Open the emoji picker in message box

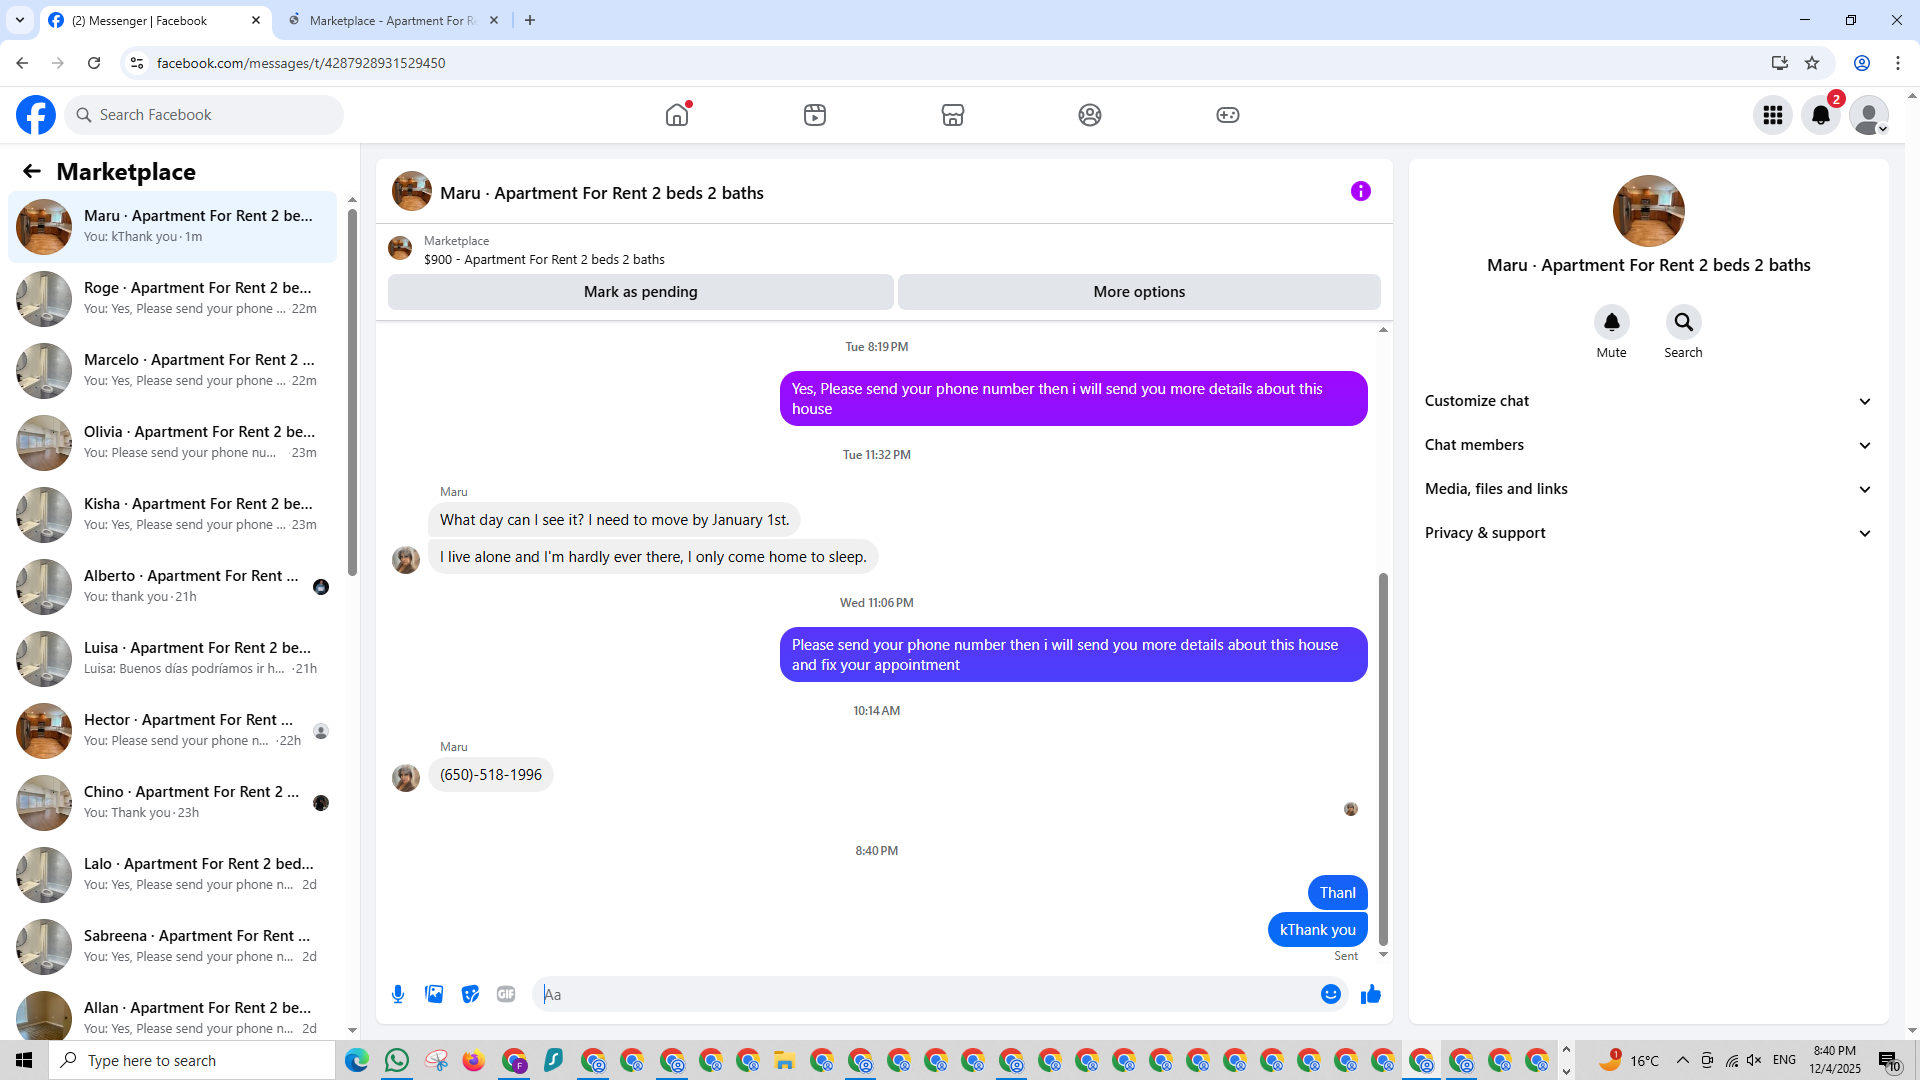coord(1330,994)
